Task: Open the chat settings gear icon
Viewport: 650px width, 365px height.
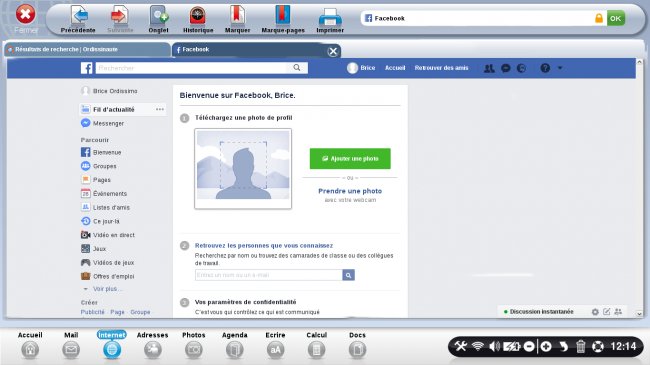Action: click(x=595, y=312)
